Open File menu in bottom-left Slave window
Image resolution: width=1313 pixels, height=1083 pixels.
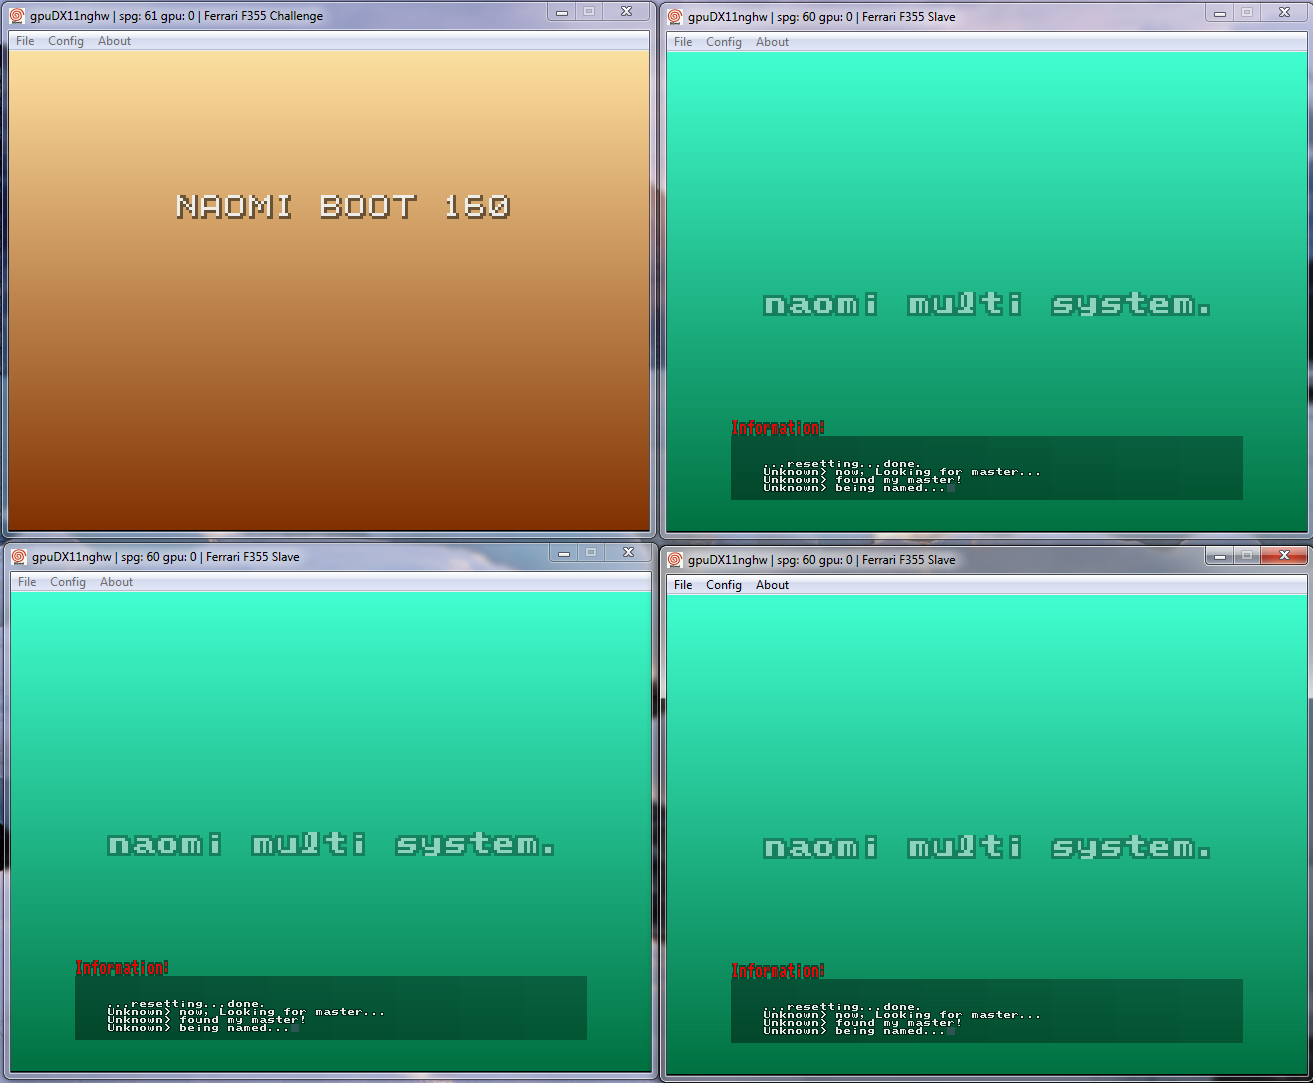point(27,582)
